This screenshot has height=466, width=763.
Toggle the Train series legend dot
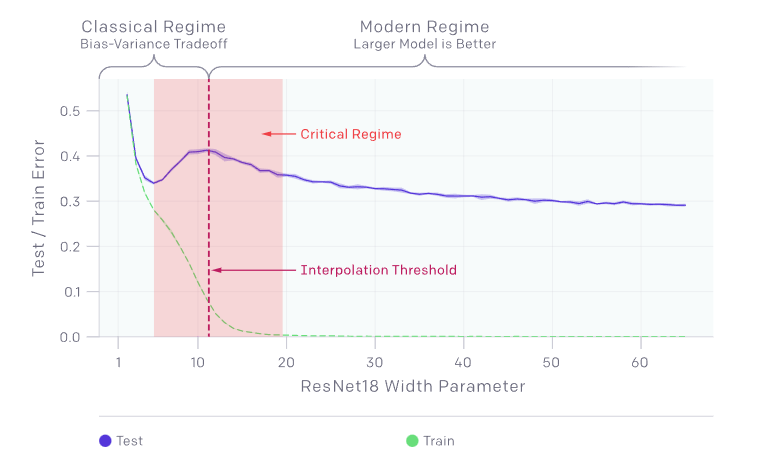(412, 441)
